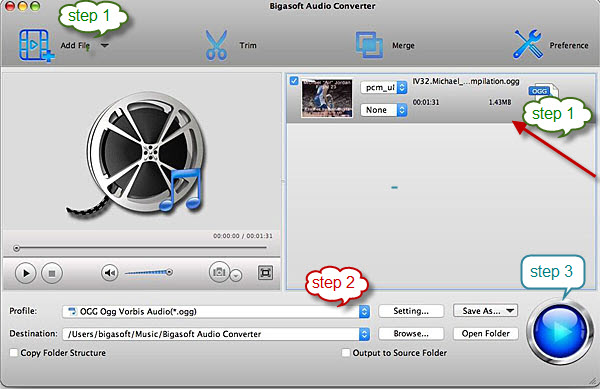Click file name IV32.Michael_...mpilation.ogg
This screenshot has height=389, width=600.
[466, 81]
